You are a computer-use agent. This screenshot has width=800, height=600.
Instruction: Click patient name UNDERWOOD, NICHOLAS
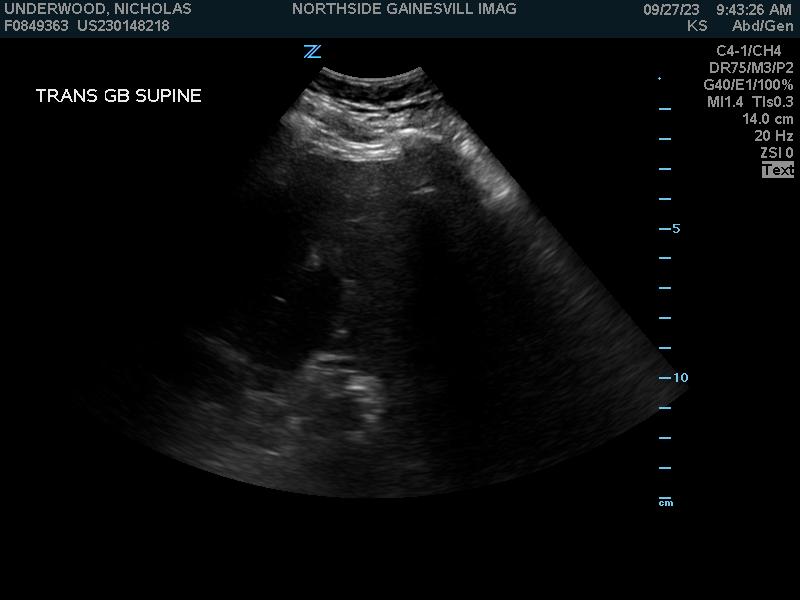[98, 9]
